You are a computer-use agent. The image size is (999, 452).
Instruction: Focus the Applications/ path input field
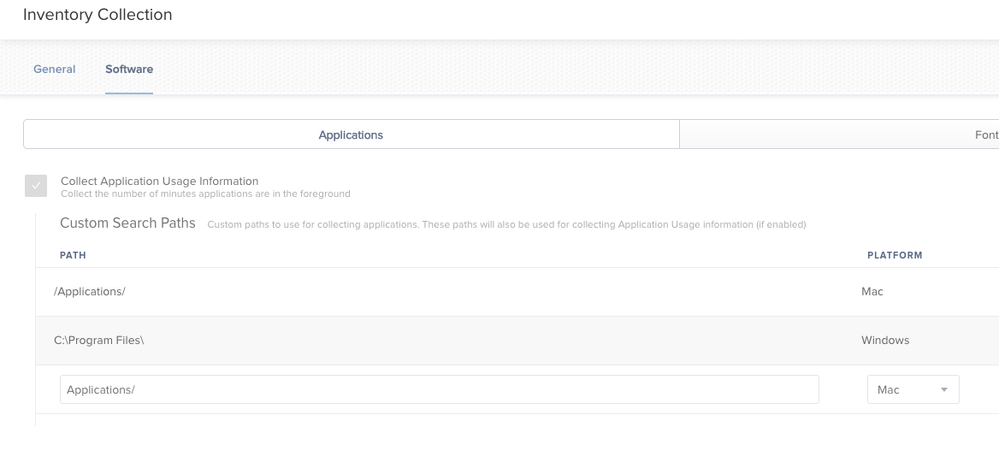coord(439,390)
